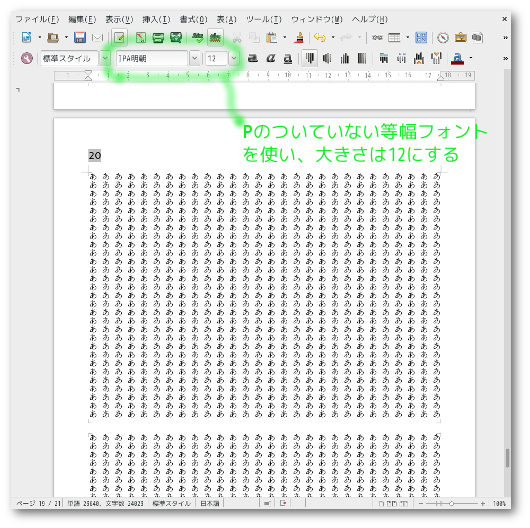This screenshot has width=530, height=528.
Task: Click the Save document floppy icon
Action: (x=80, y=38)
